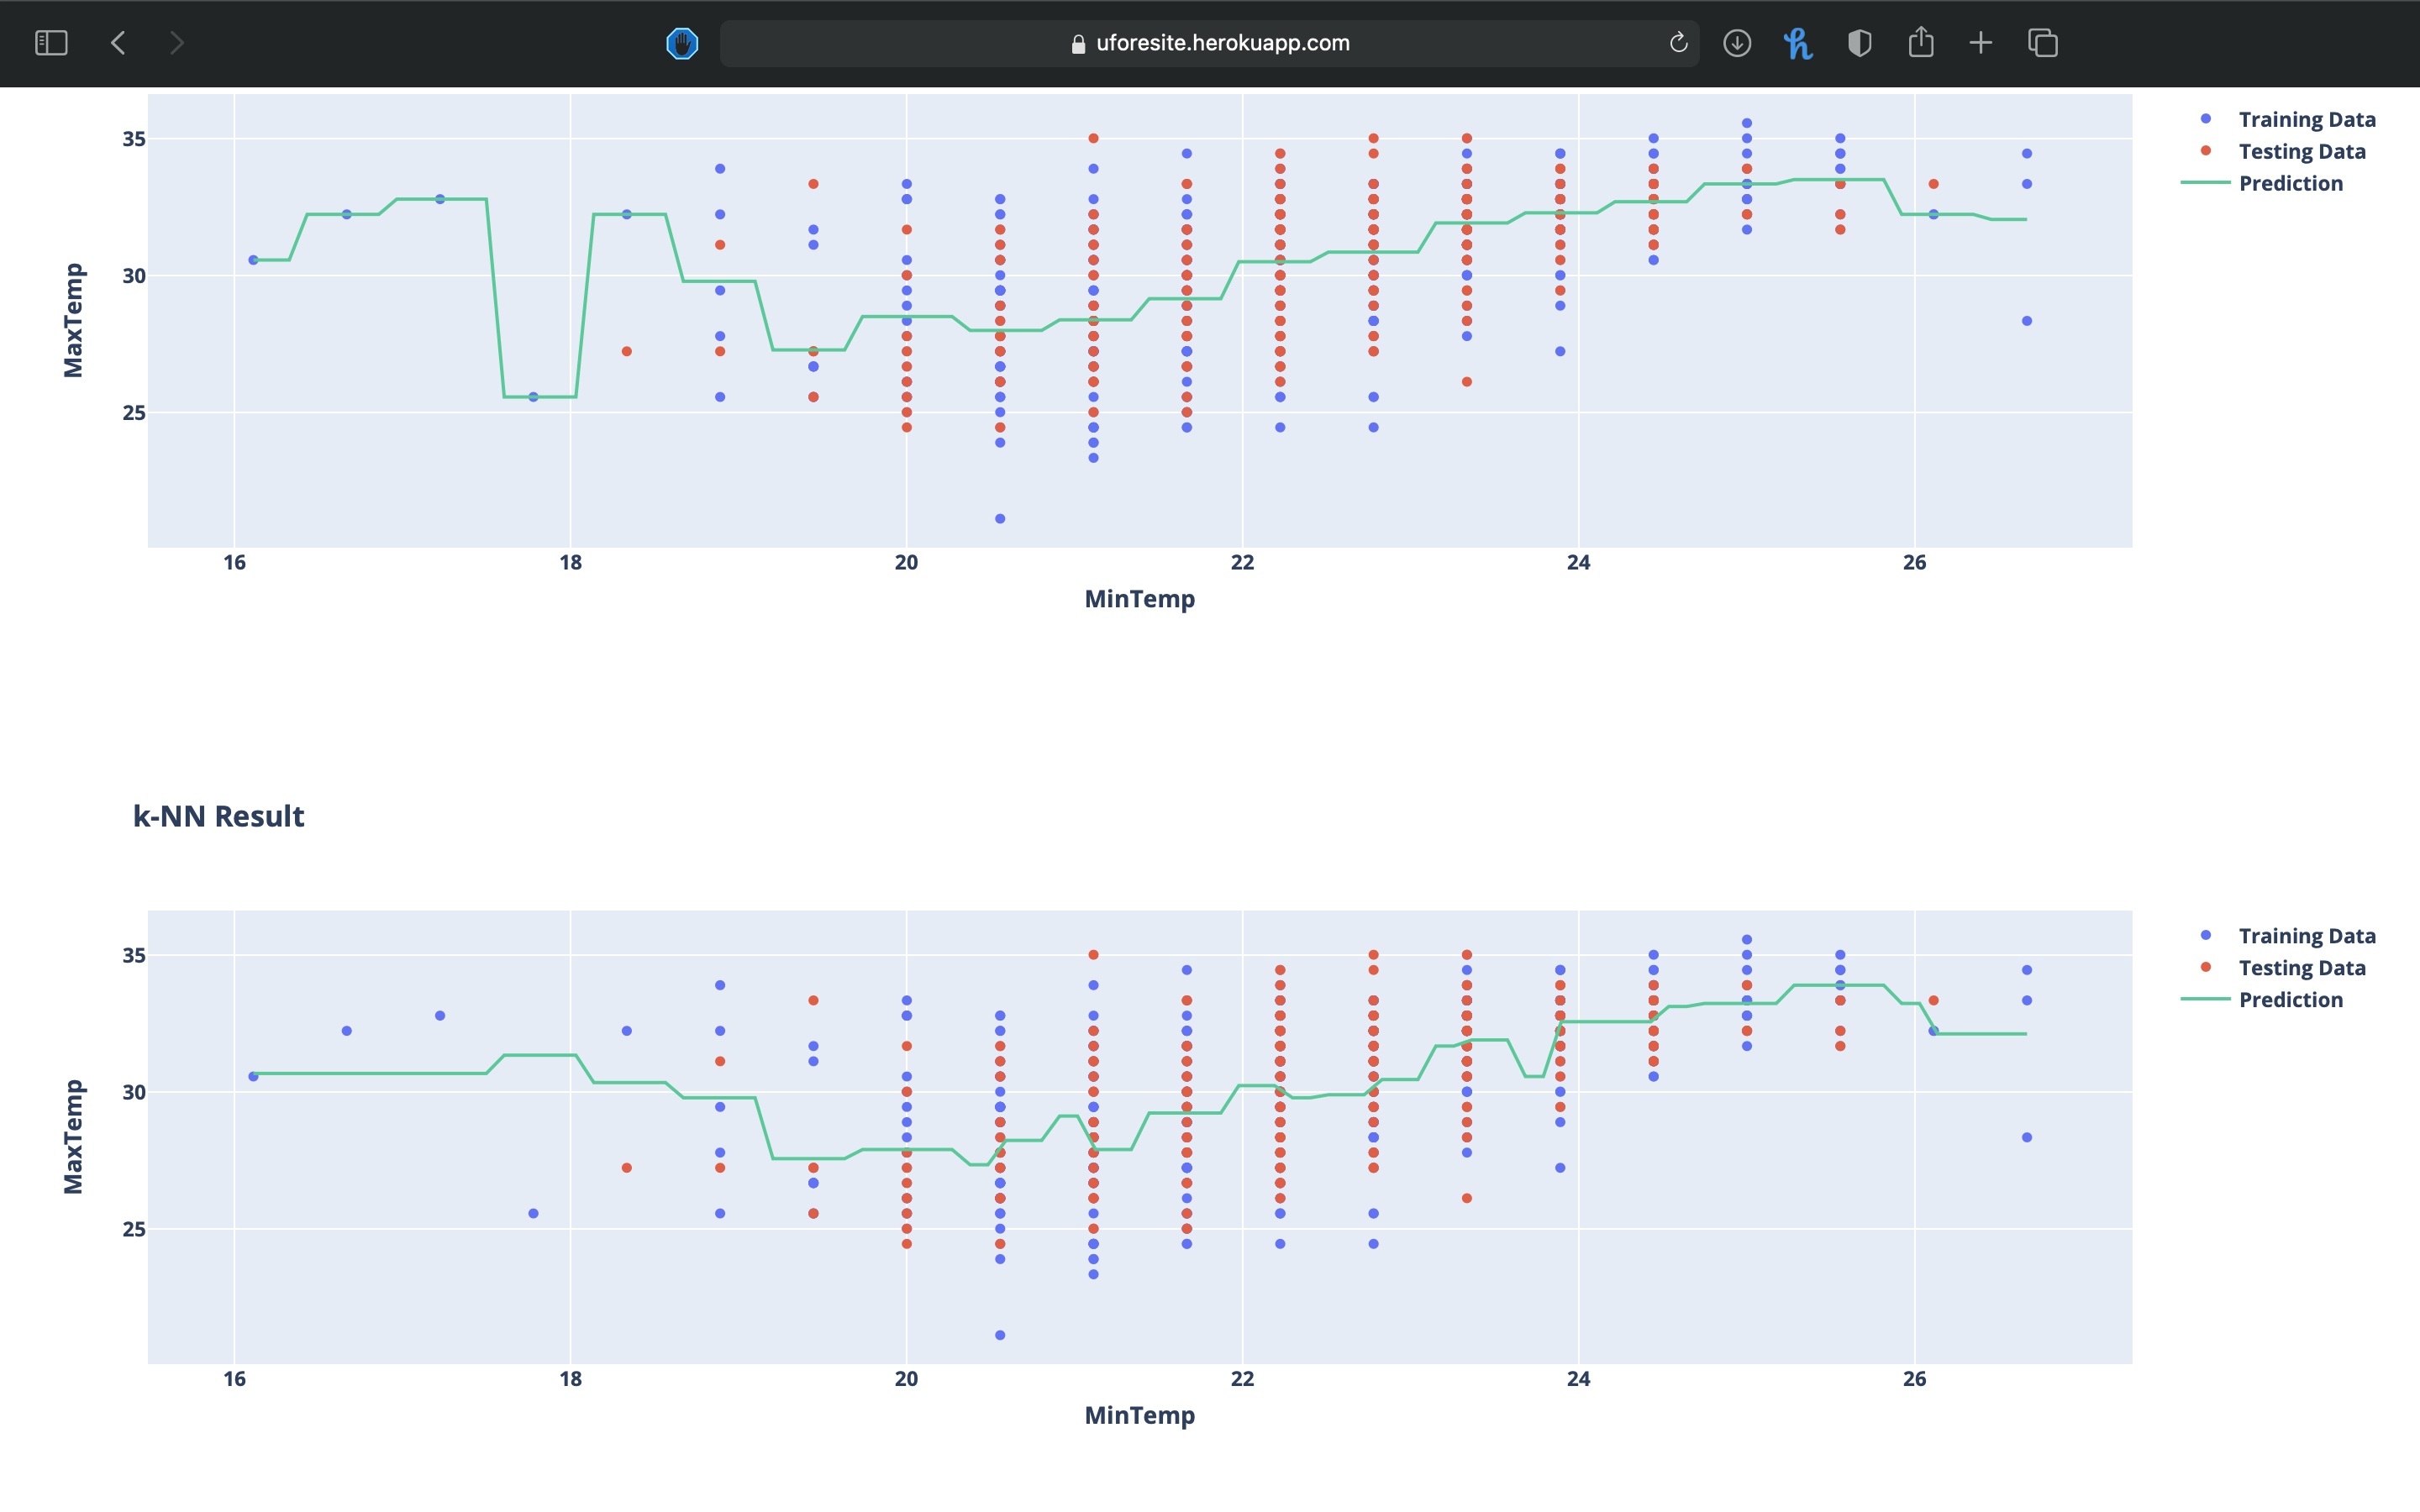The image size is (2420, 1512).
Task: Toggle Training Data in top chart legend
Action: (x=2305, y=120)
